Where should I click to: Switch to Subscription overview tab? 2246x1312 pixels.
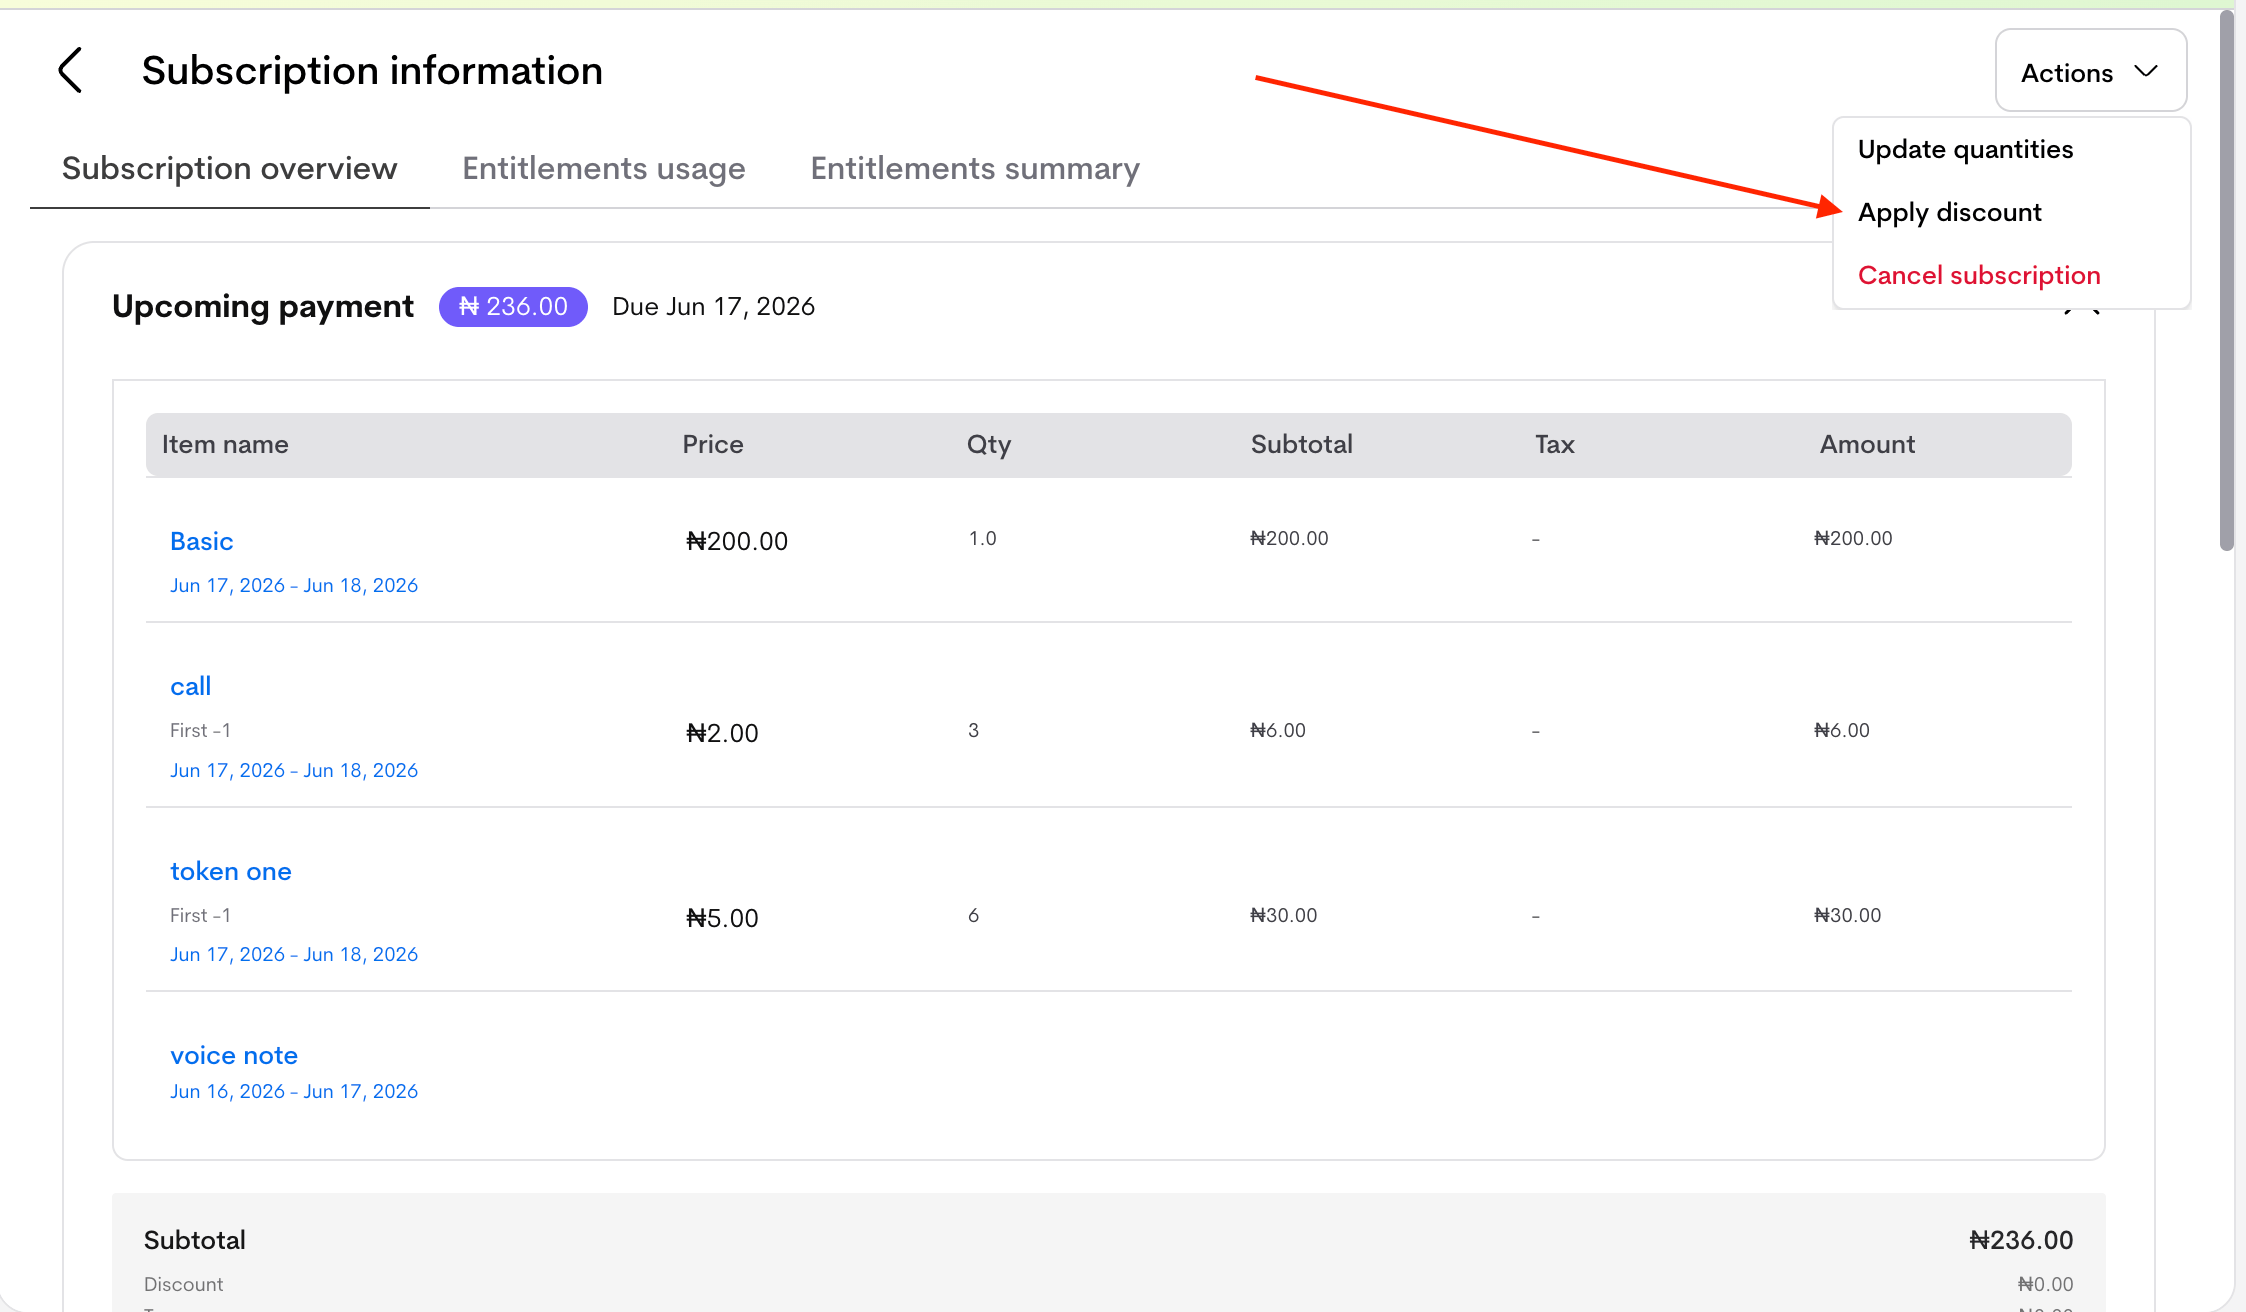(x=229, y=168)
